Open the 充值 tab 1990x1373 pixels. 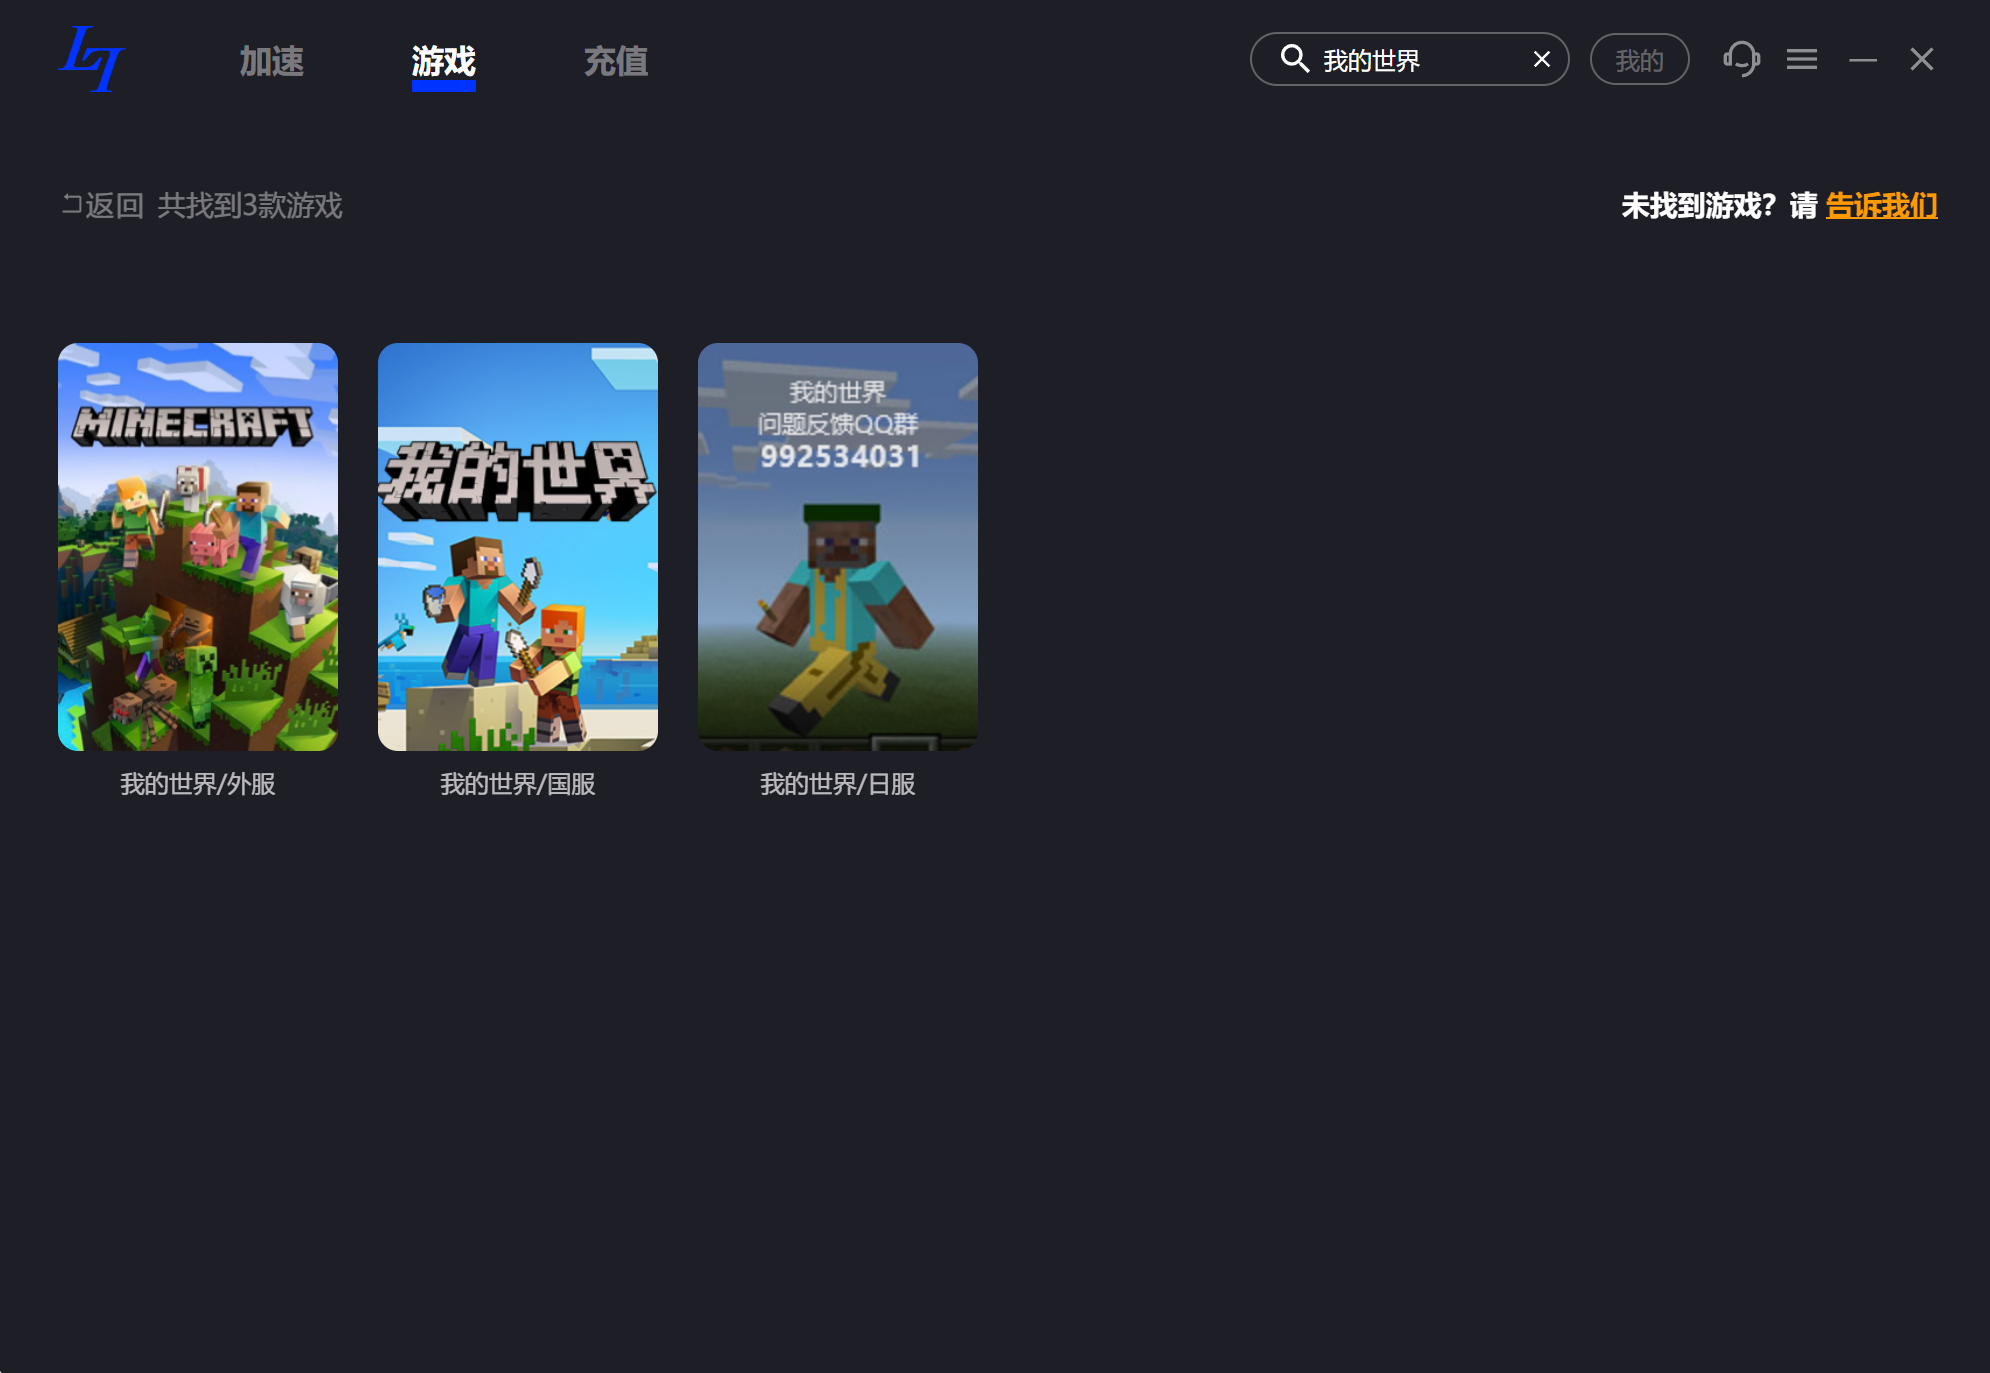(616, 61)
